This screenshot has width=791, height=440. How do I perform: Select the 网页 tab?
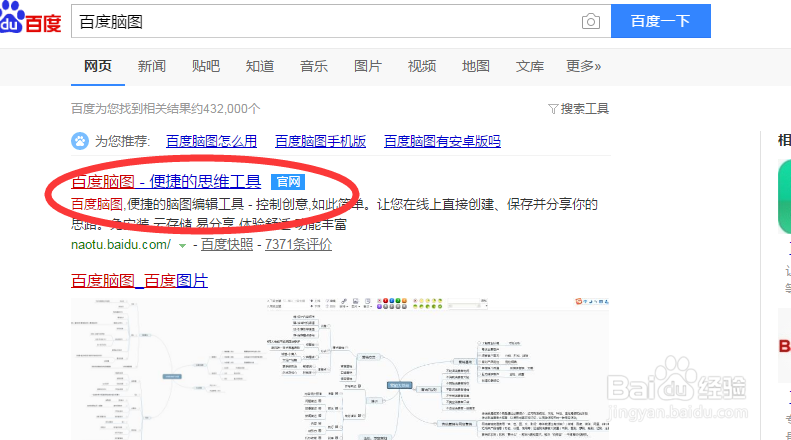tap(97, 66)
